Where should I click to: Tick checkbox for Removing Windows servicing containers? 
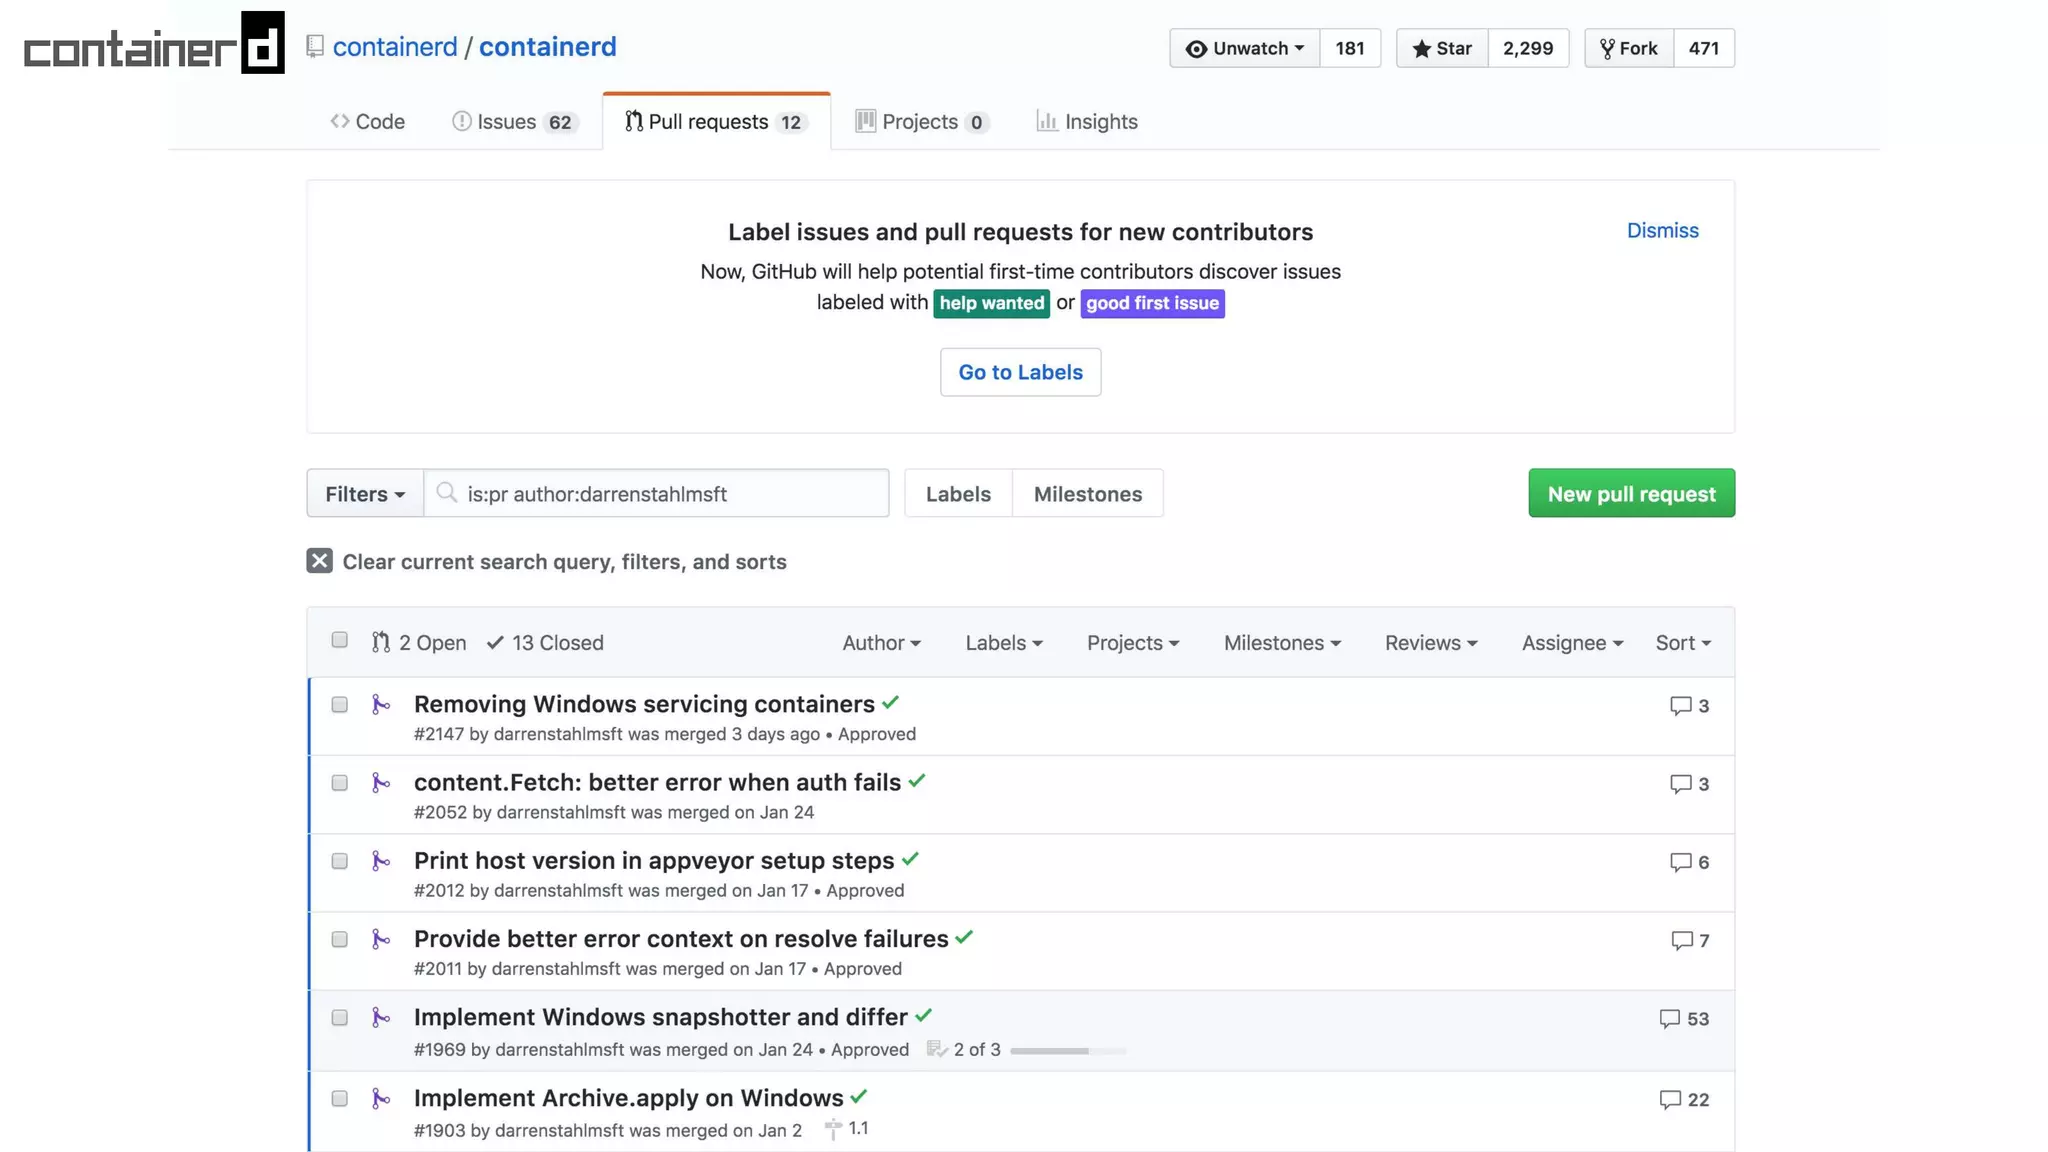tap(339, 705)
